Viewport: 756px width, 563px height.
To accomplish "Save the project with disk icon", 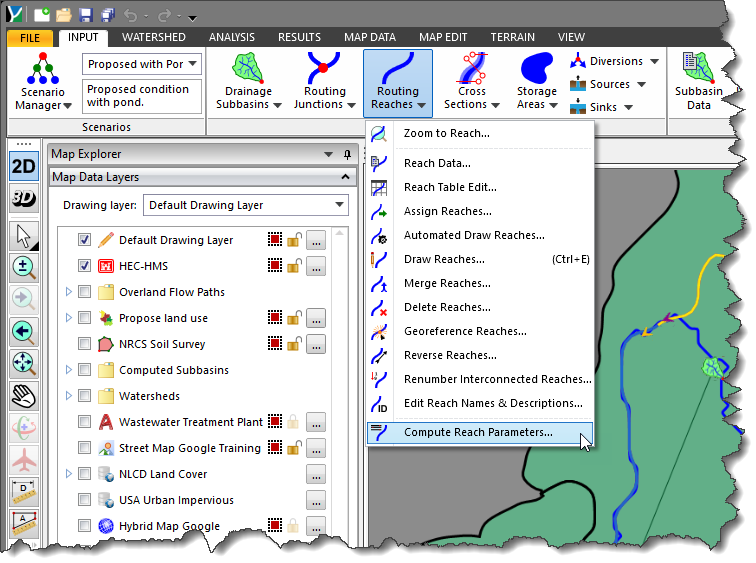I will [x=86, y=15].
